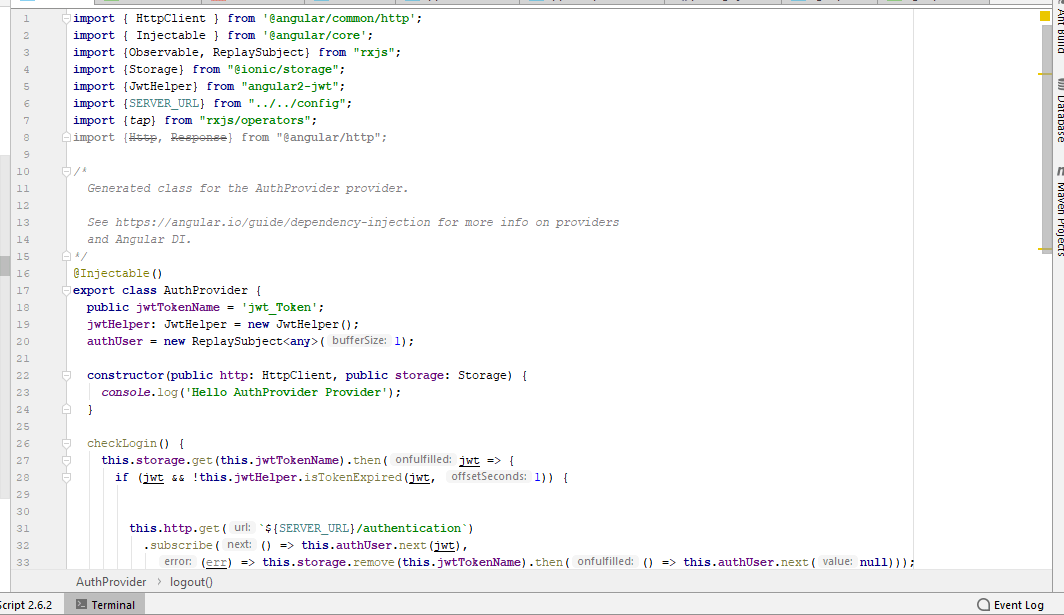Image resolution: width=1064 pixels, height=615 pixels.
Task: Click the Terminal tab's console icon
Action: [x=81, y=603]
